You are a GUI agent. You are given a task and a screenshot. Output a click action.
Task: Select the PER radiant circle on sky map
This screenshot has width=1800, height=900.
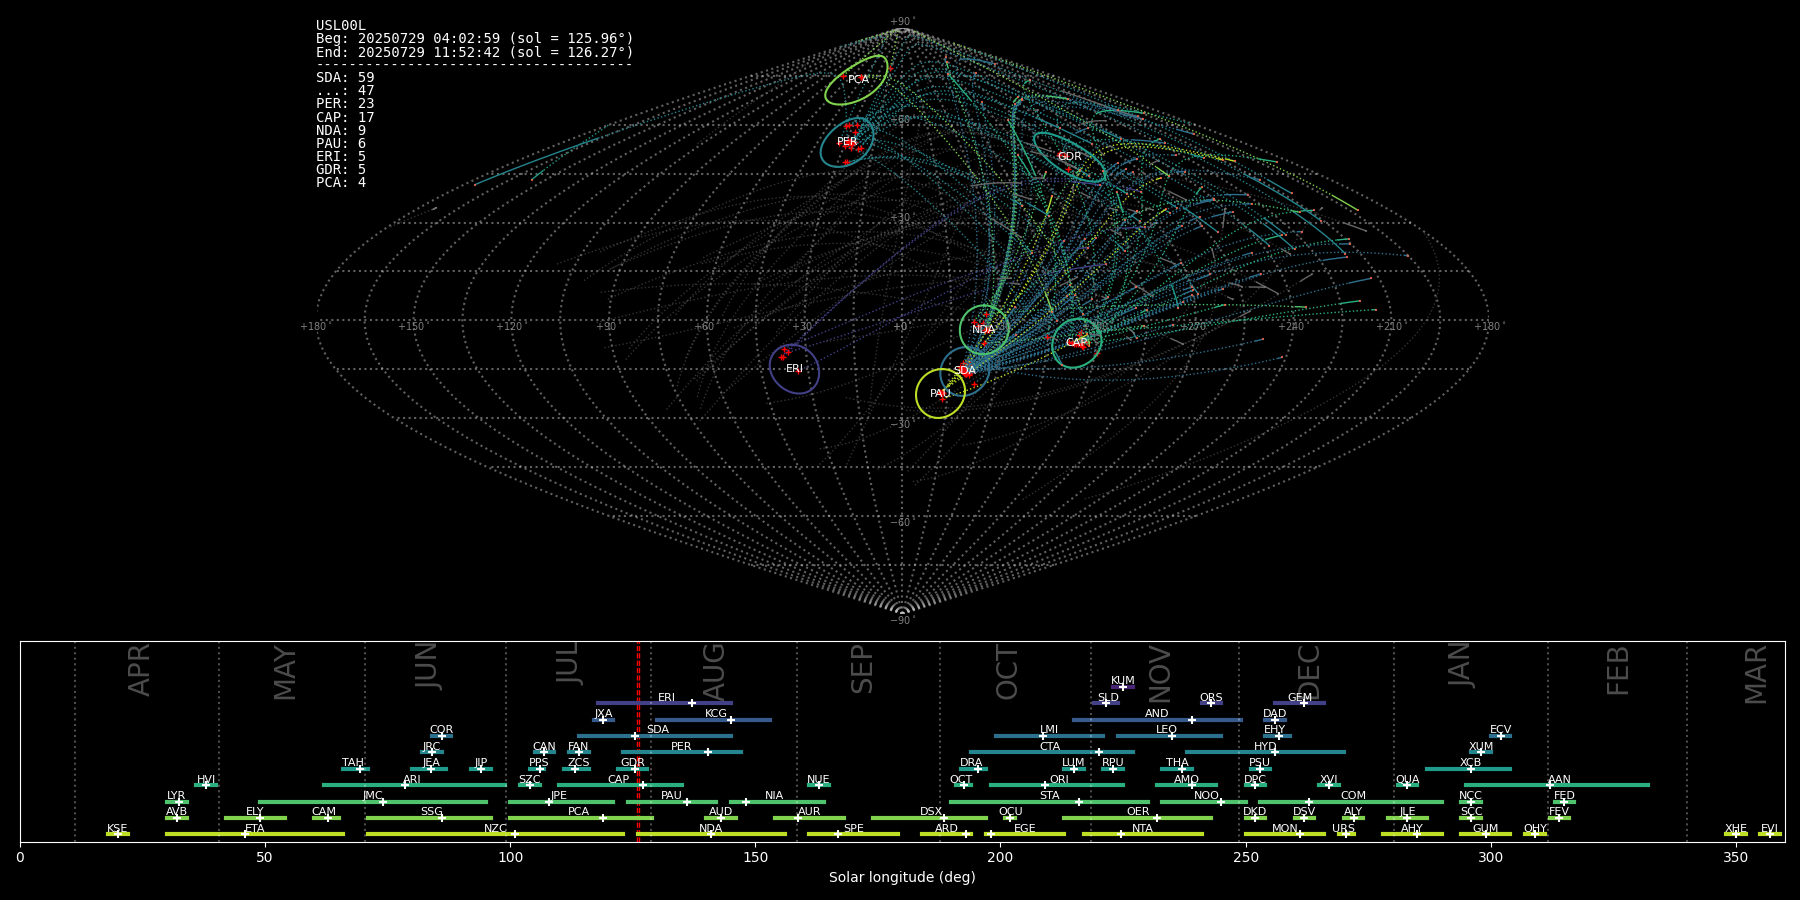[847, 142]
